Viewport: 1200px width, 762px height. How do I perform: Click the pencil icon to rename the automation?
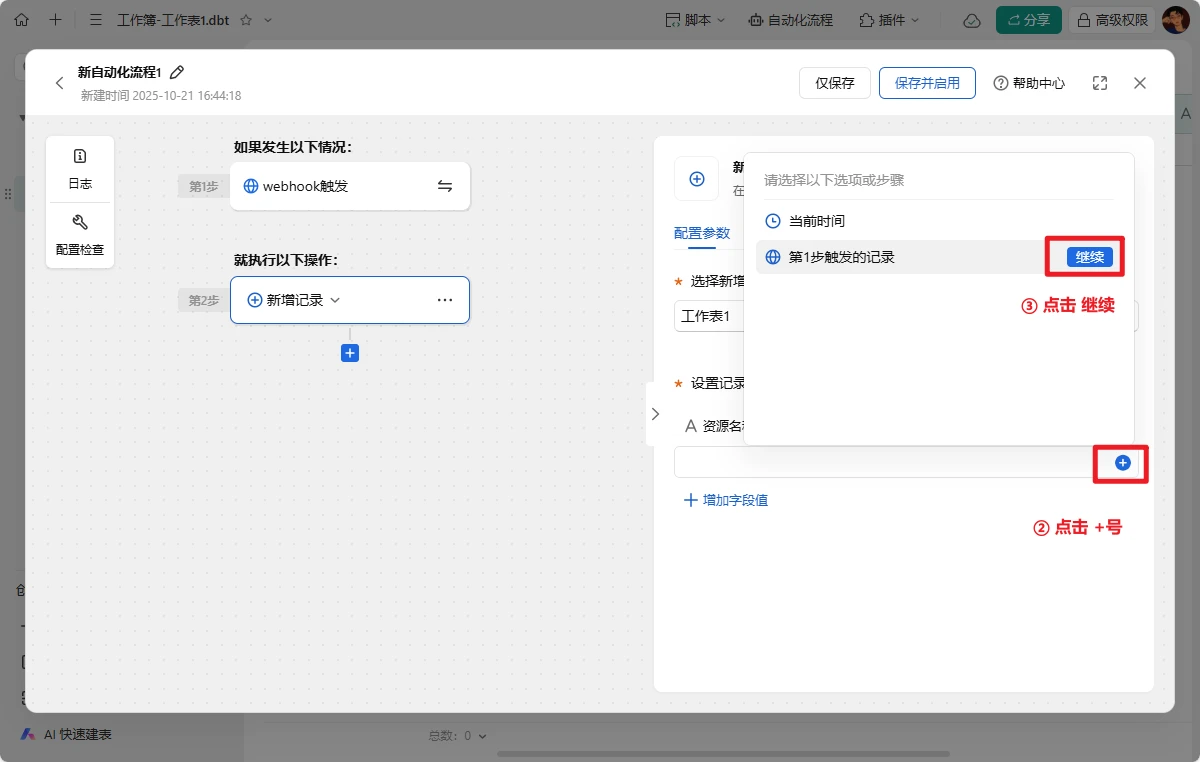click(x=178, y=72)
